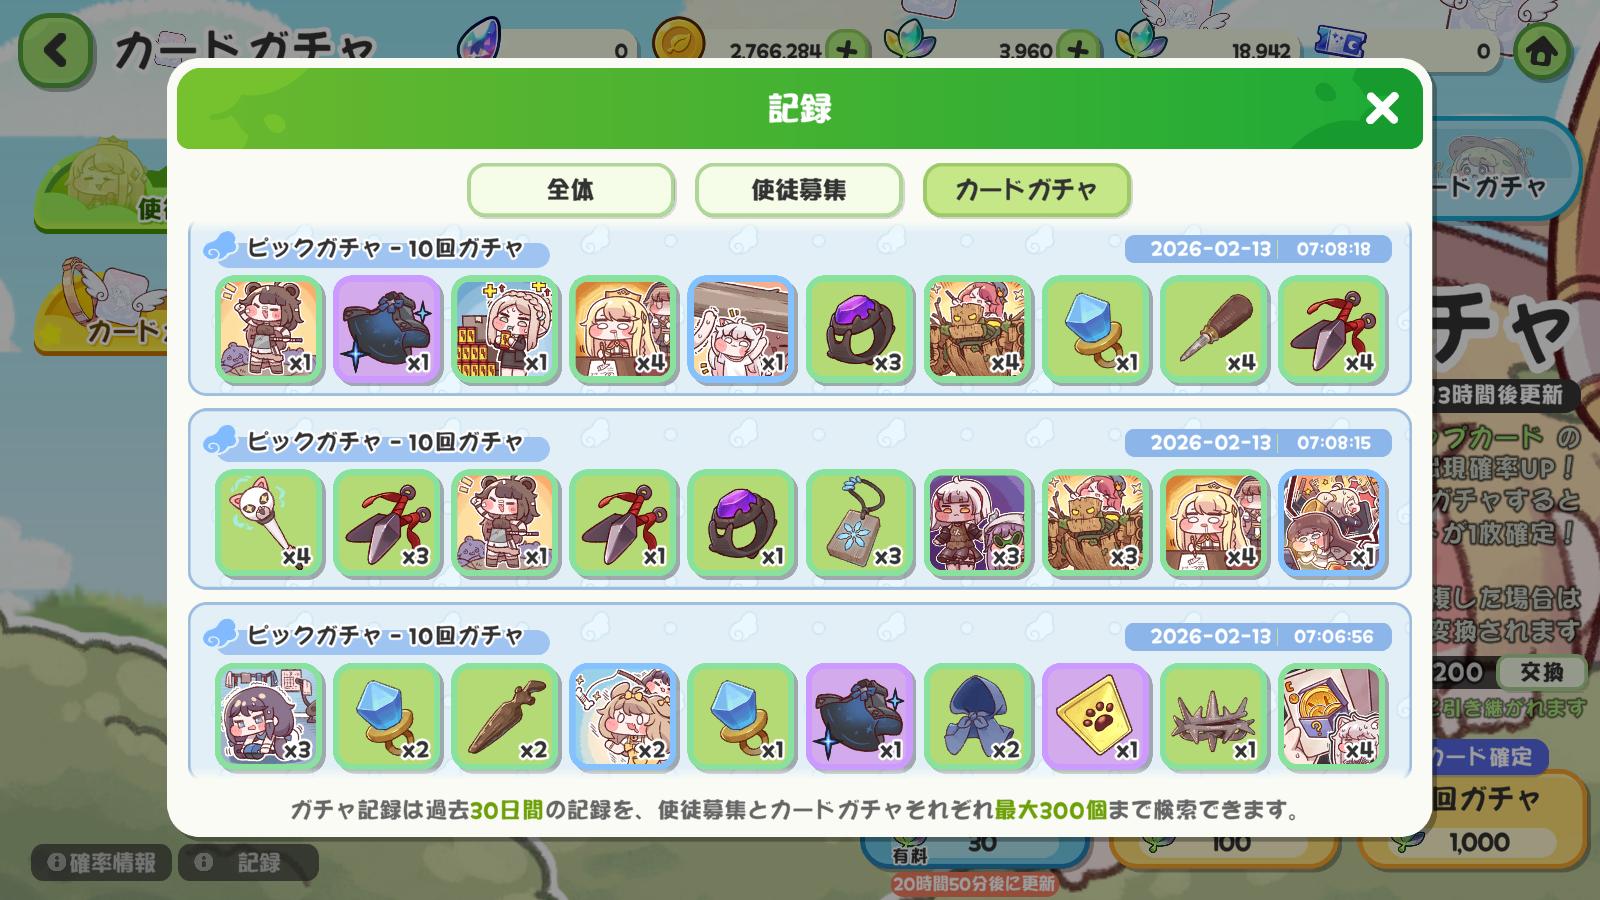Select the white cat character card
Screen dimensions: 1600x900
pos(742,329)
